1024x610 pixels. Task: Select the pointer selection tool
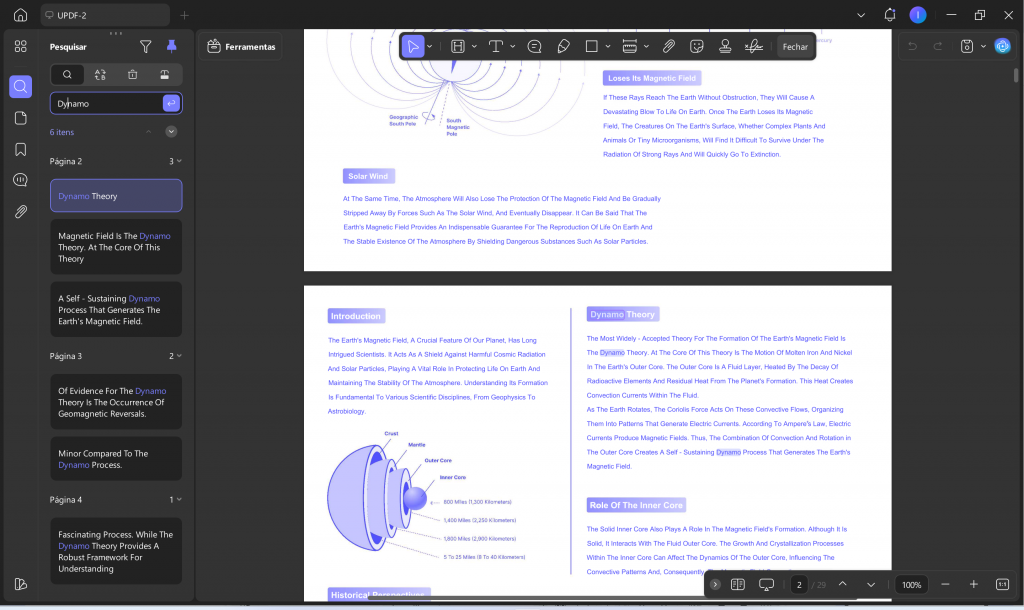point(413,46)
